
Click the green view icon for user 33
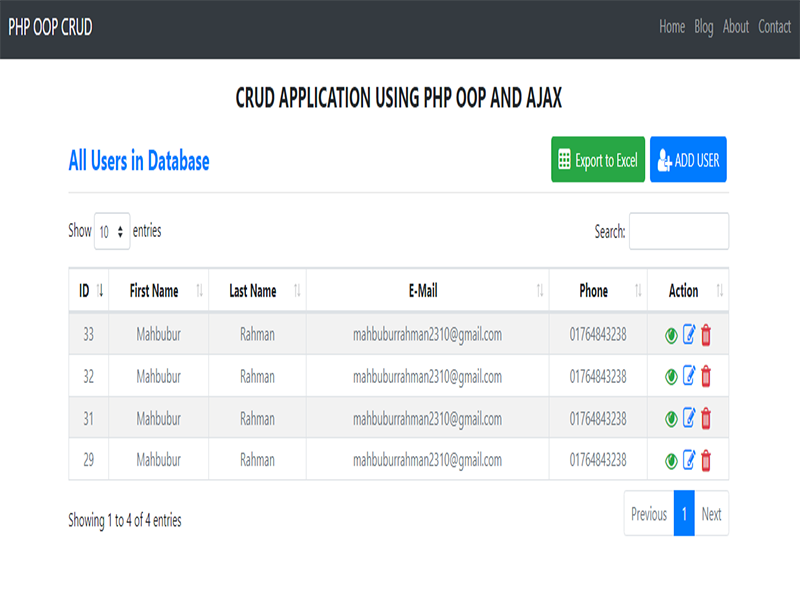[671, 335]
